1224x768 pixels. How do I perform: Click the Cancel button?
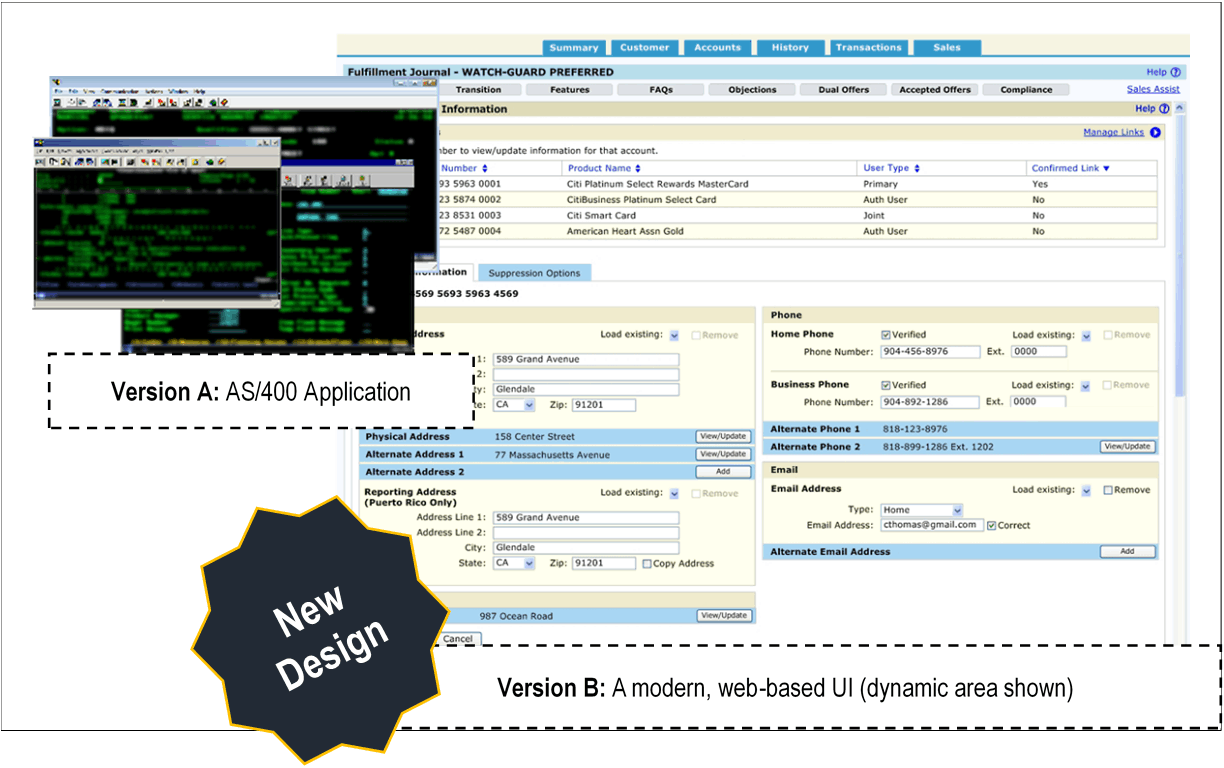(458, 639)
